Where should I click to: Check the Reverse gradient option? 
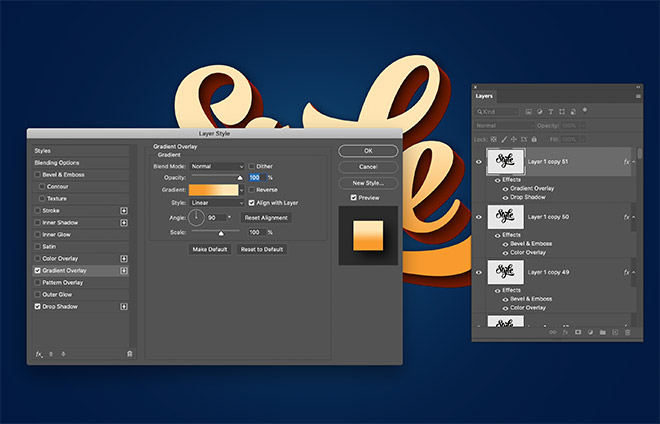252,189
